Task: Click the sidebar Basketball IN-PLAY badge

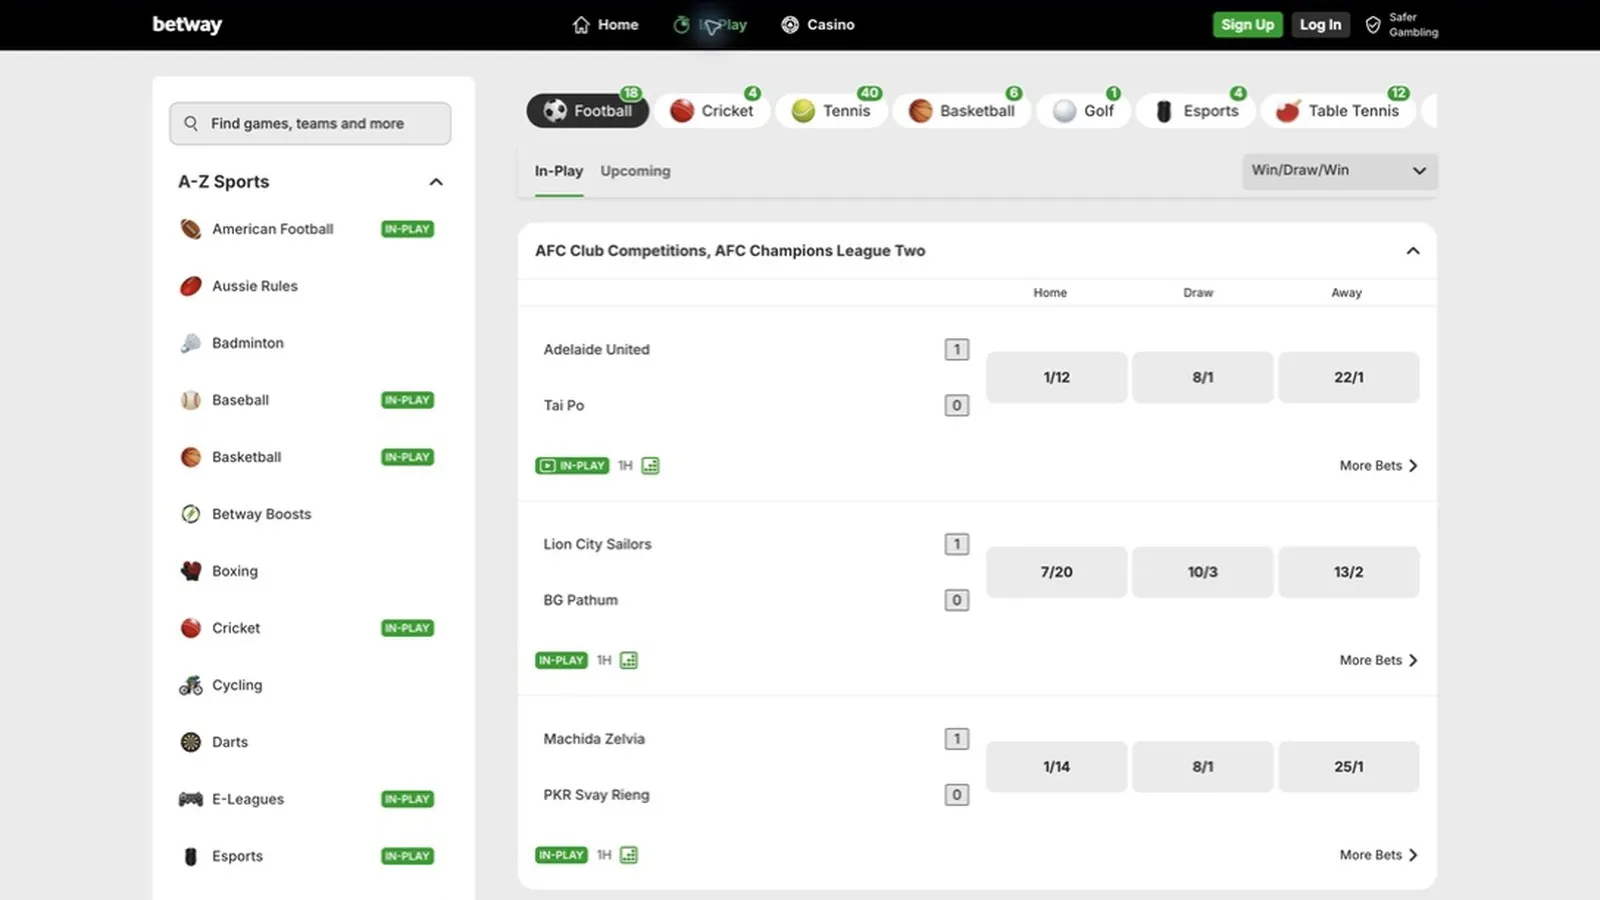Action: [407, 457]
